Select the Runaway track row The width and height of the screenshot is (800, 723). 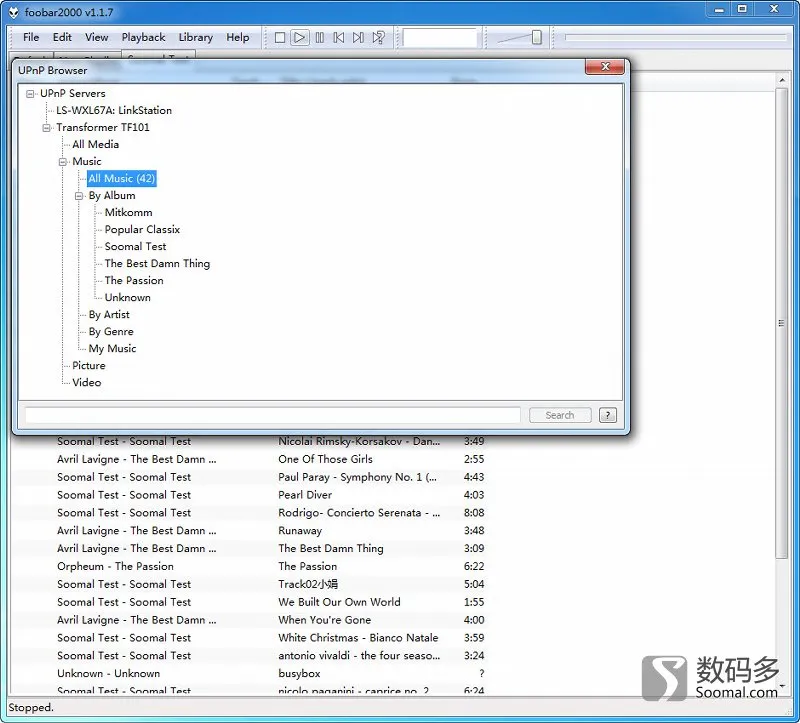tap(249, 531)
